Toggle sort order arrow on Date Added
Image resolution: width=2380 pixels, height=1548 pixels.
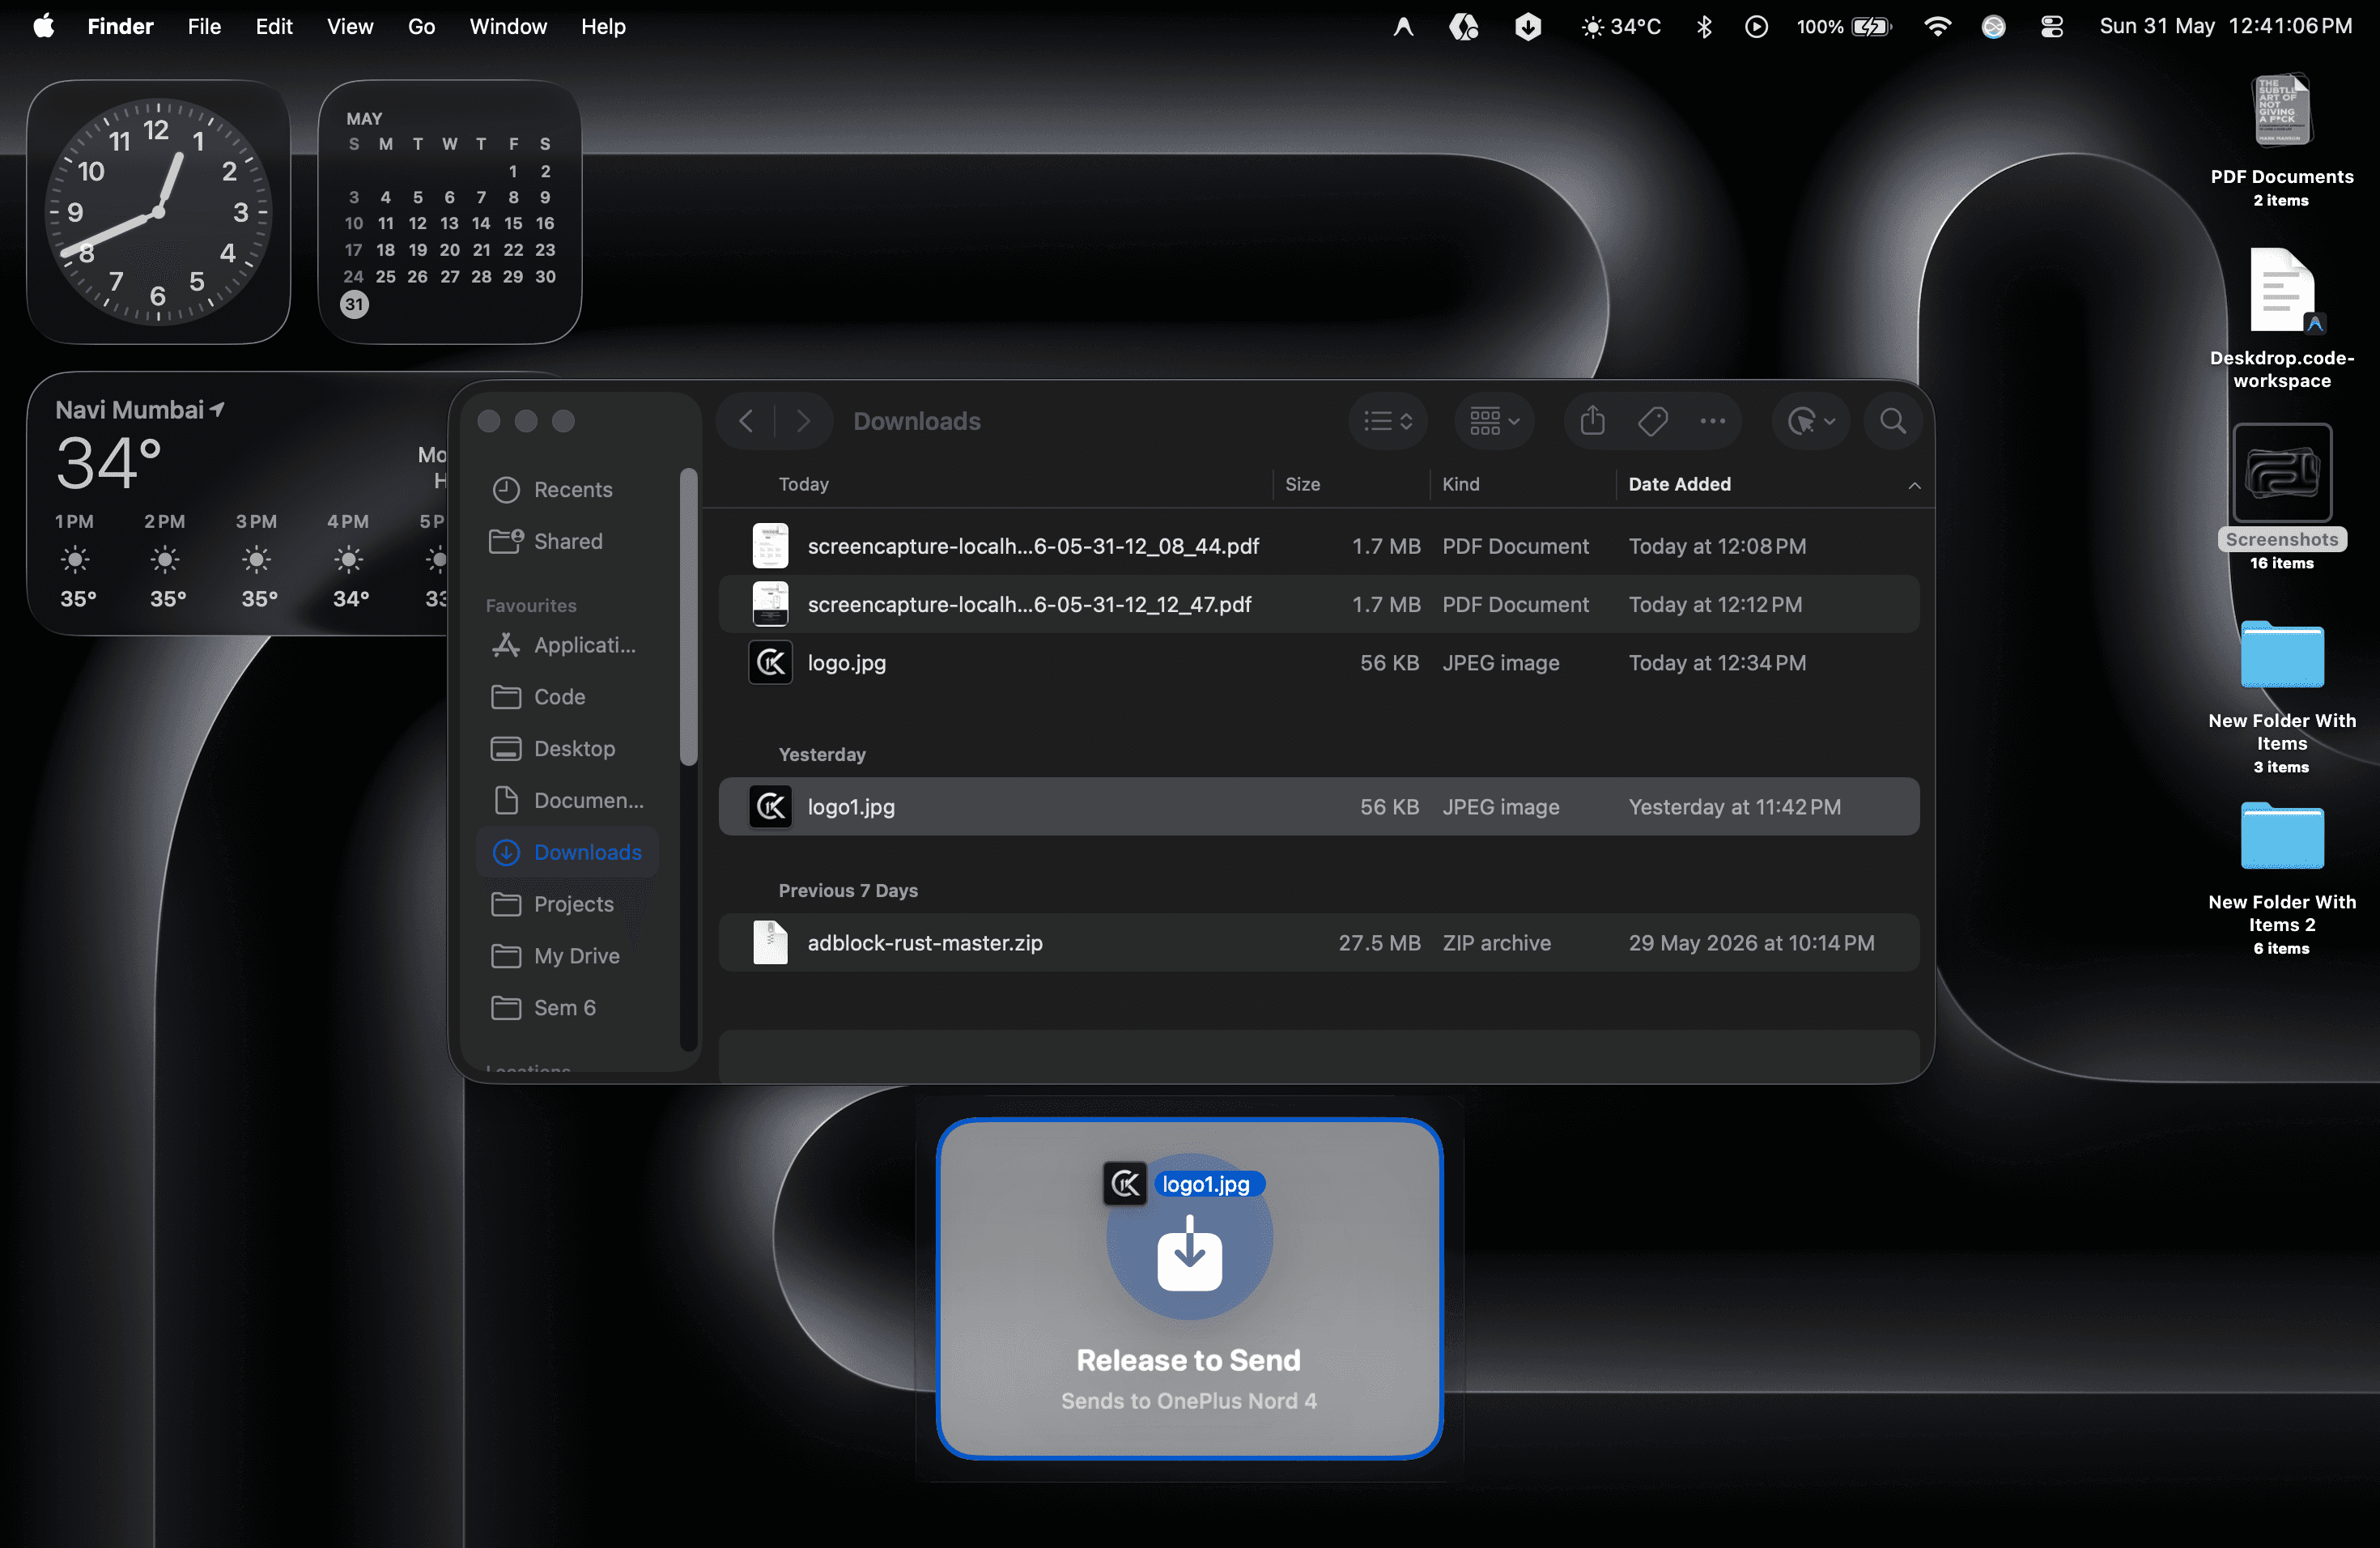(1914, 485)
